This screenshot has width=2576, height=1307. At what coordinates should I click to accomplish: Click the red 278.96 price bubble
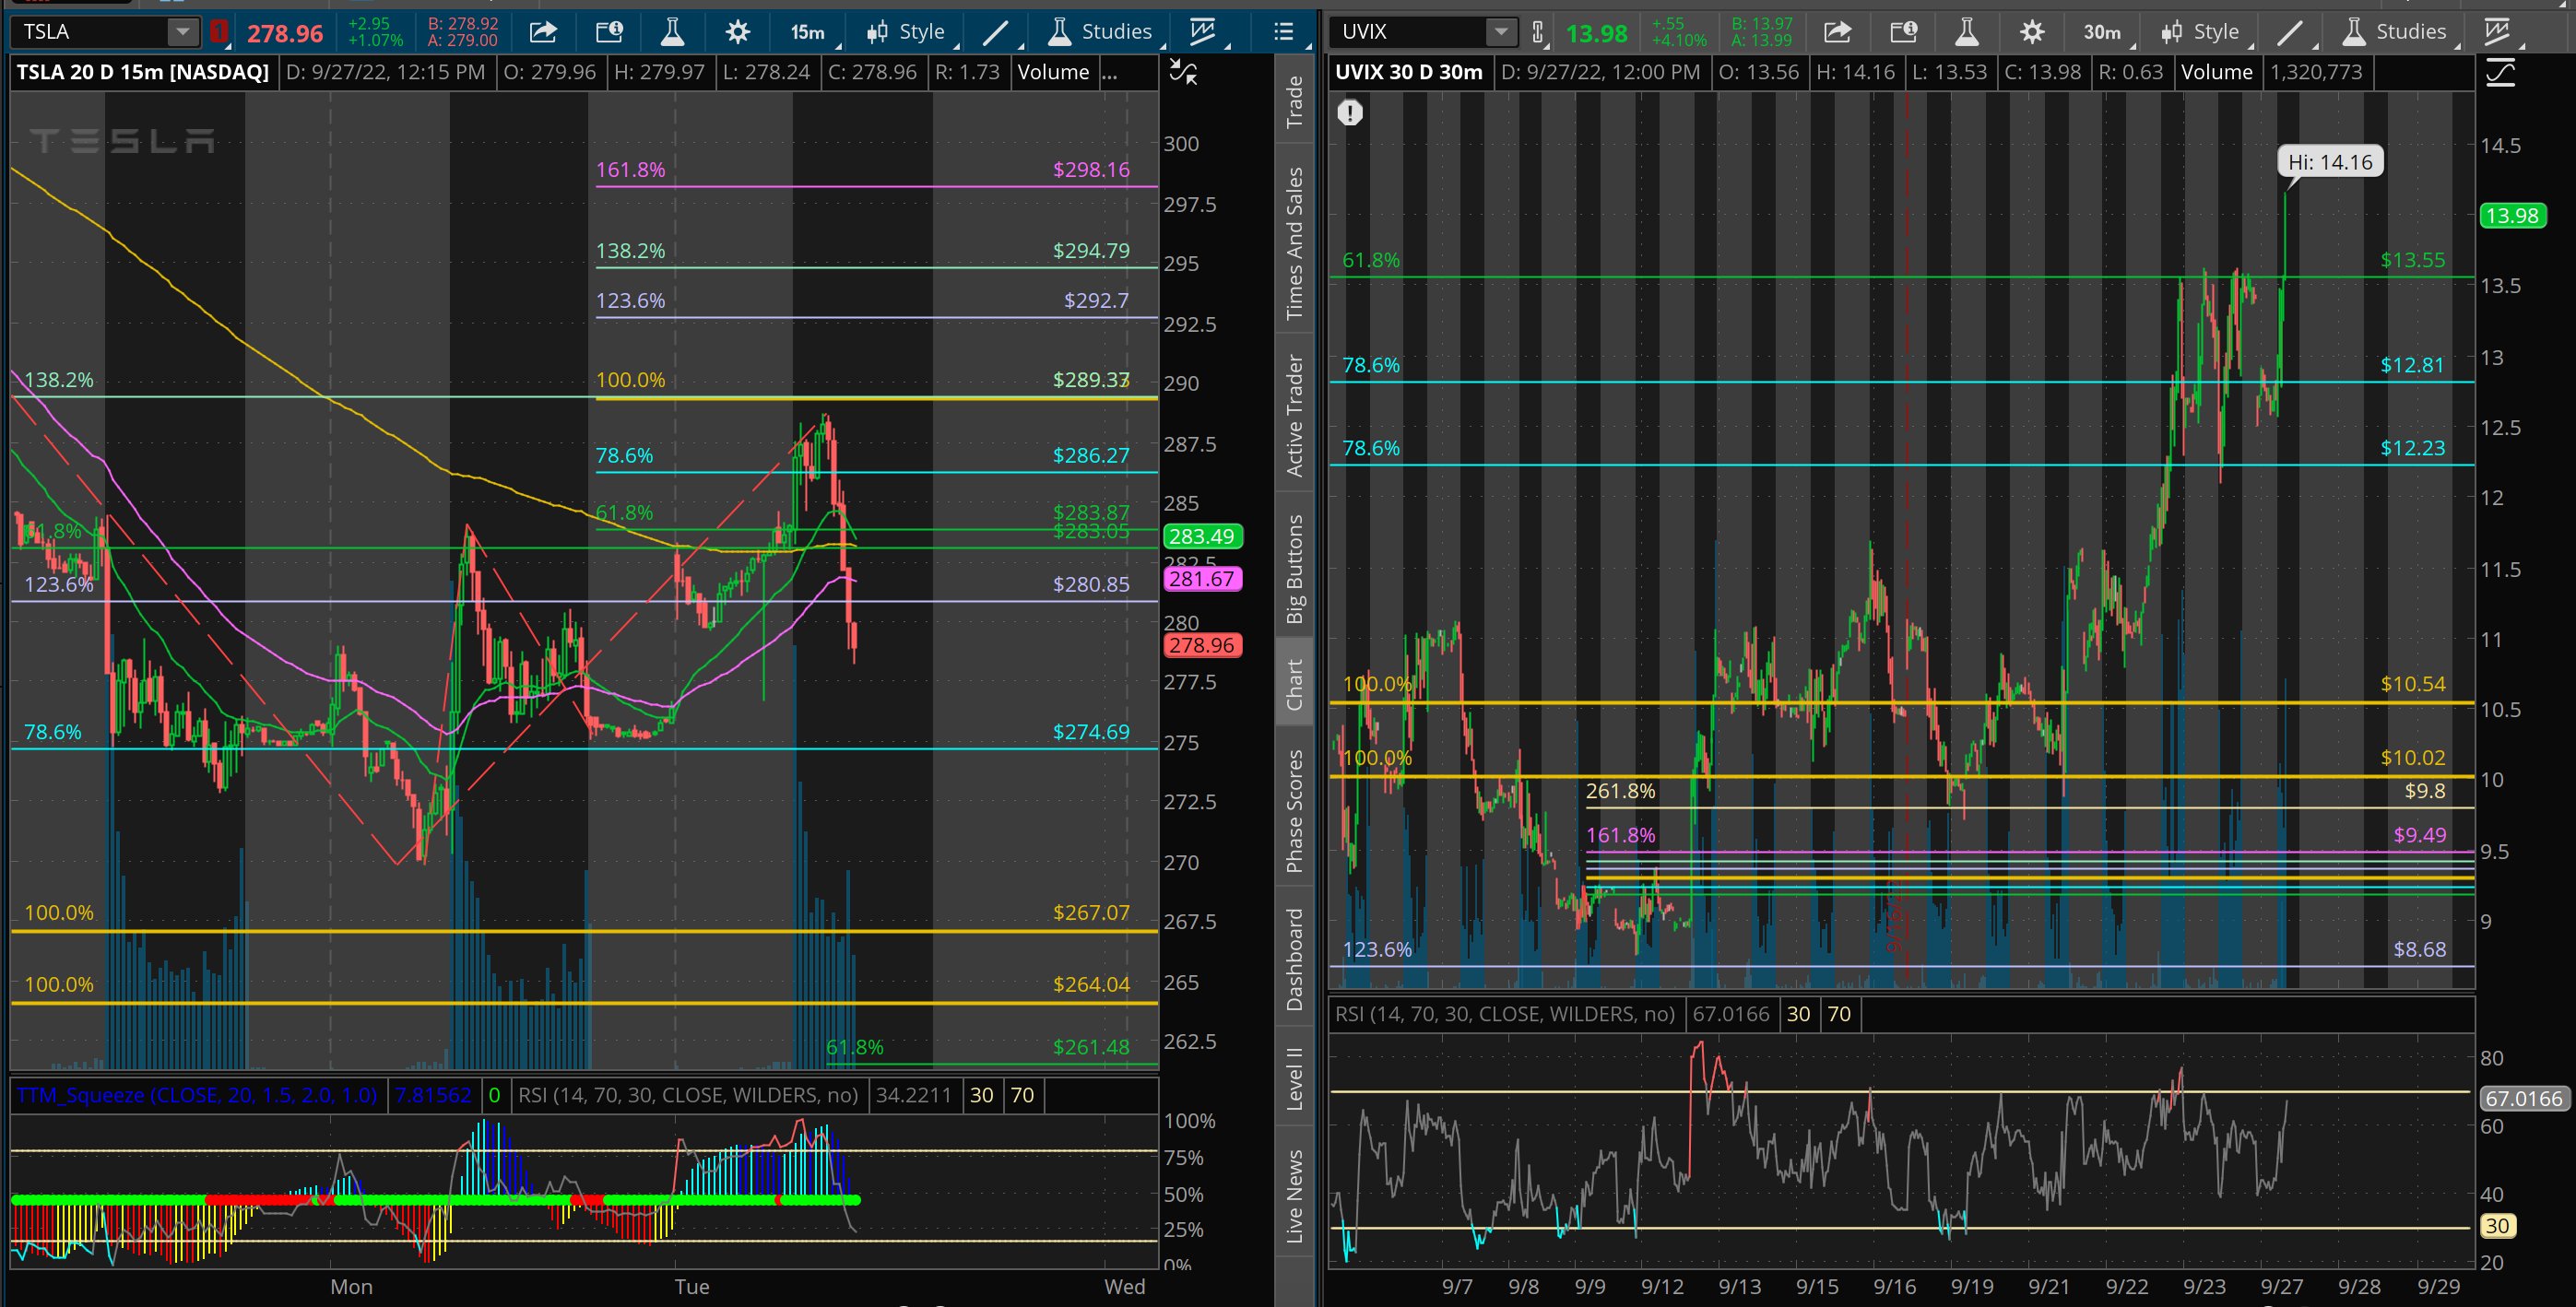[1203, 645]
